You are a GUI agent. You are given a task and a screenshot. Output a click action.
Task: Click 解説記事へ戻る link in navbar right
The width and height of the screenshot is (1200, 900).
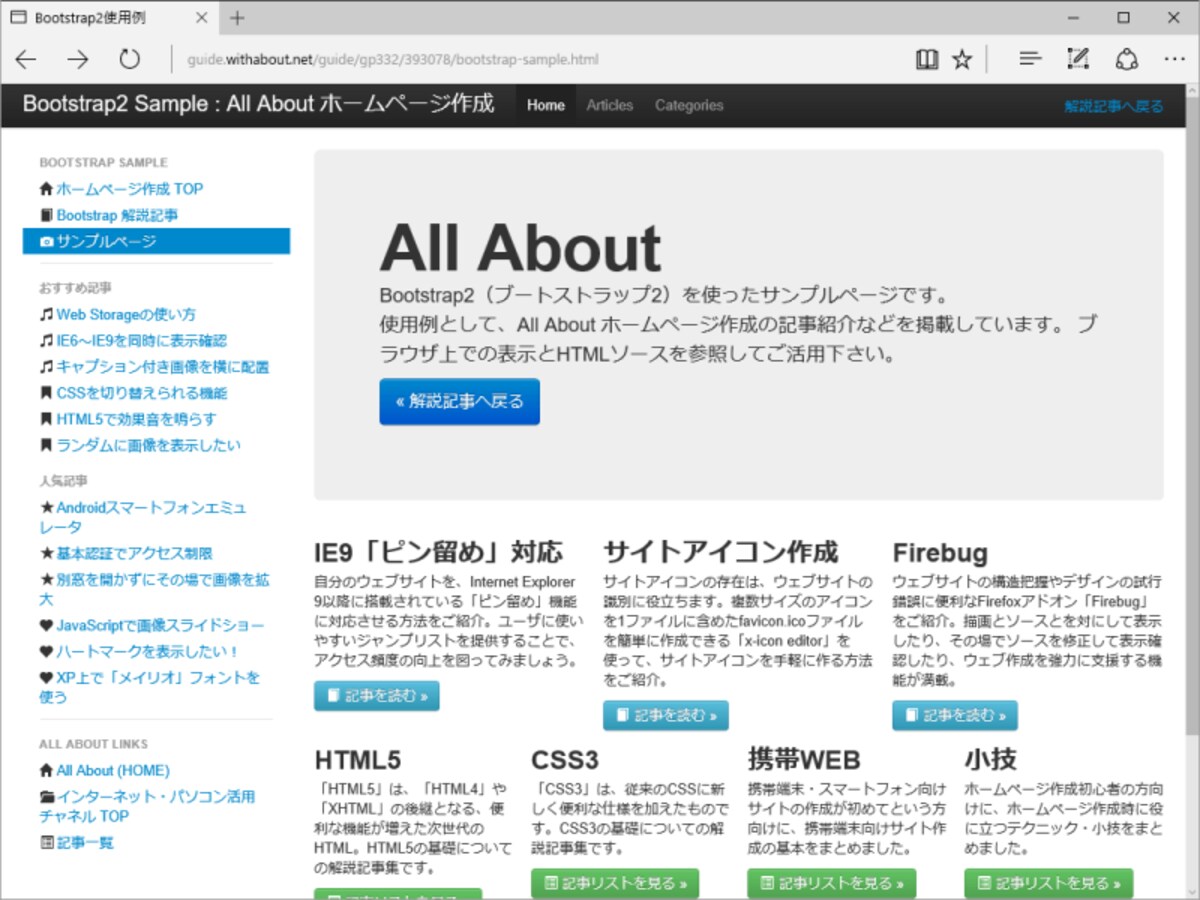tap(1114, 106)
